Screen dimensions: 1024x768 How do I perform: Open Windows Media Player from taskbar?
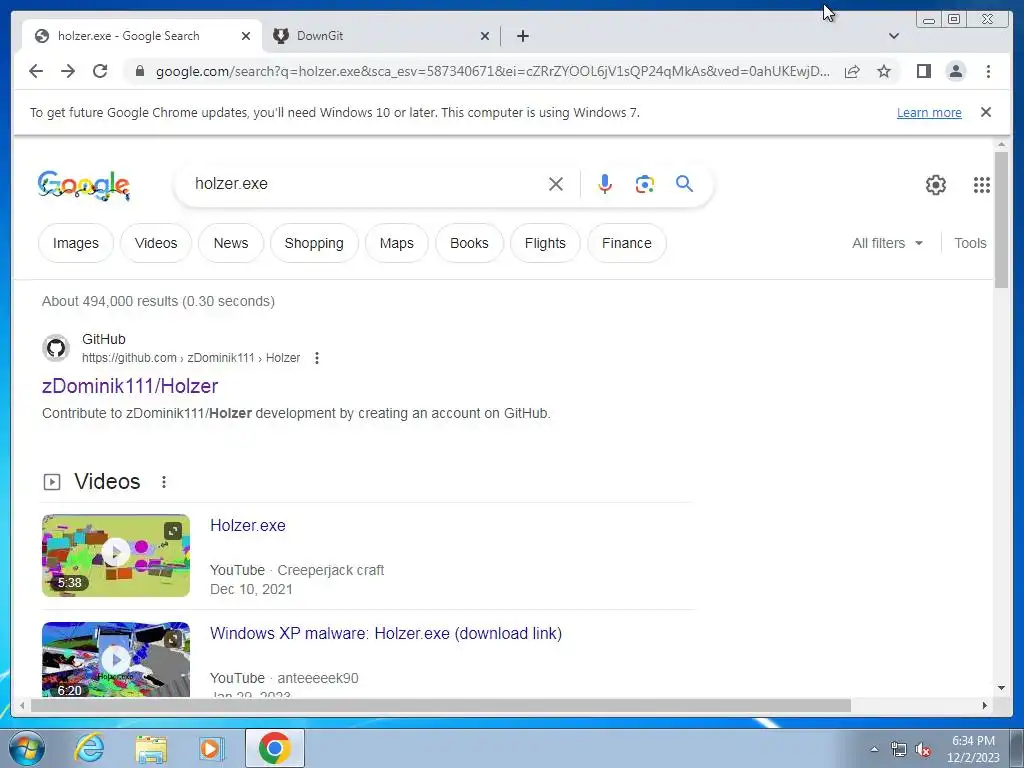[211, 748]
